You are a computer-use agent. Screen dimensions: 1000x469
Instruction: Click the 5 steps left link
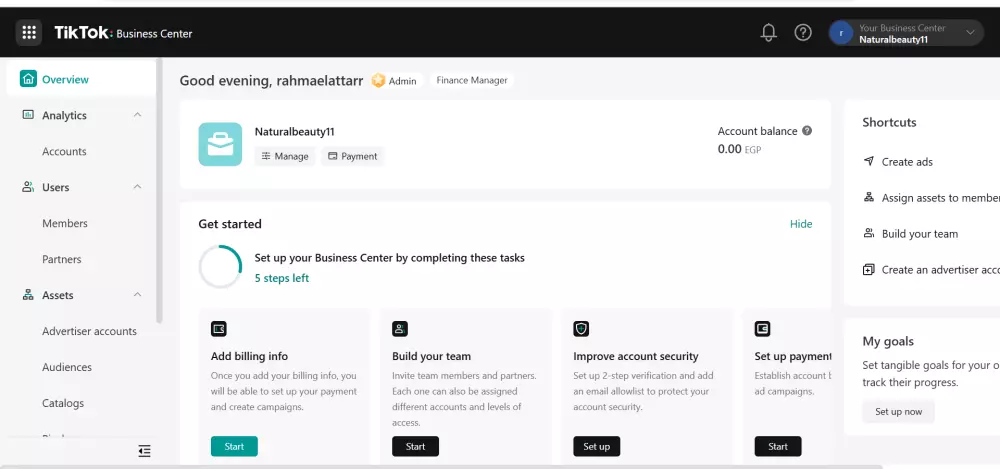click(x=282, y=278)
